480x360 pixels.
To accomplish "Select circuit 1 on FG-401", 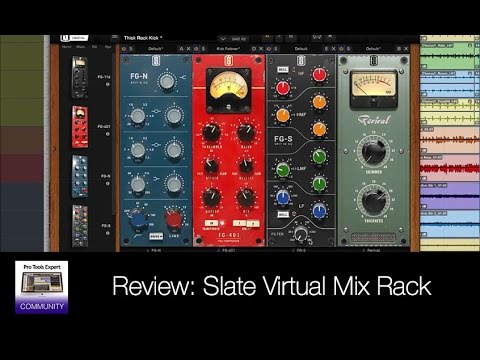I will click(239, 223).
